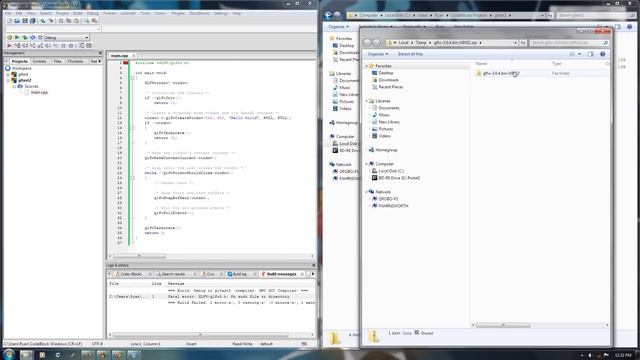
Task: Click the fatal error row in Build messages
Action: tap(211, 297)
